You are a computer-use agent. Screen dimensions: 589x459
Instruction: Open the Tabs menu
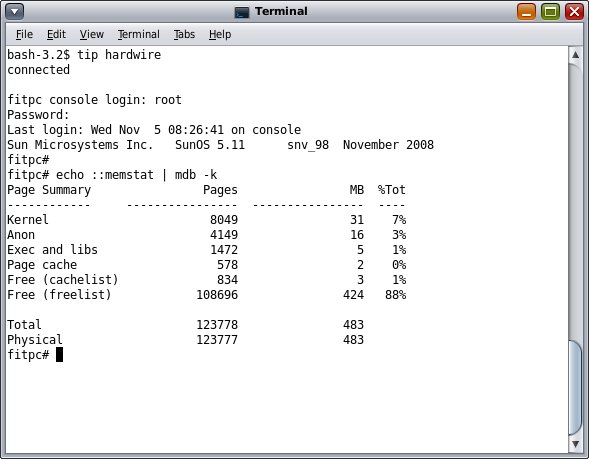pos(184,35)
